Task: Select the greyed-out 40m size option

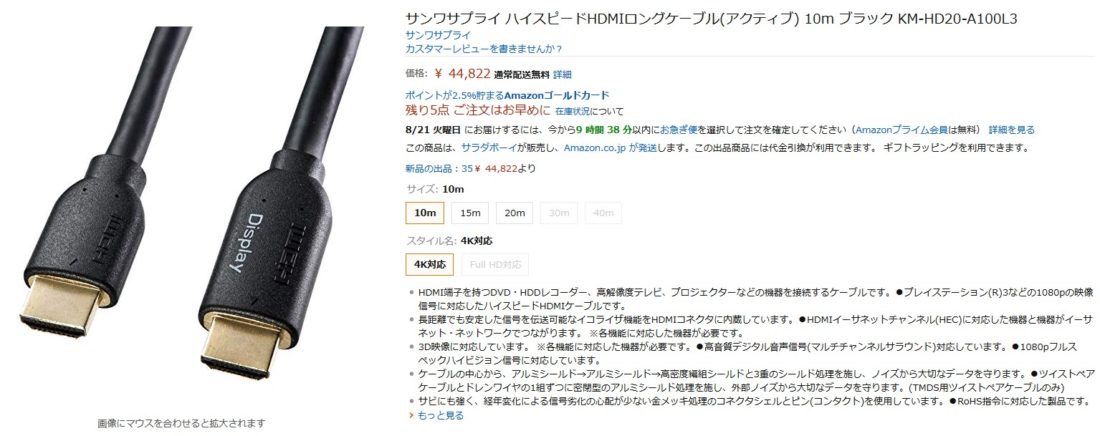Action: [603, 213]
